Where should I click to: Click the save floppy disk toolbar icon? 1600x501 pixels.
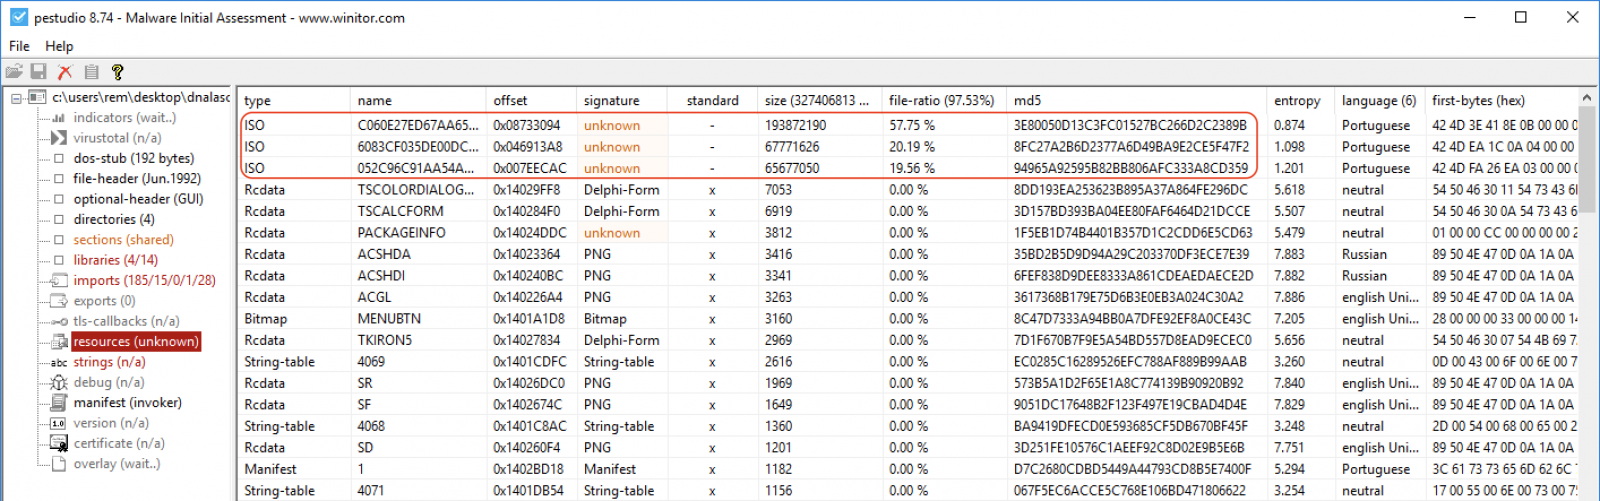pyautogui.click(x=39, y=72)
